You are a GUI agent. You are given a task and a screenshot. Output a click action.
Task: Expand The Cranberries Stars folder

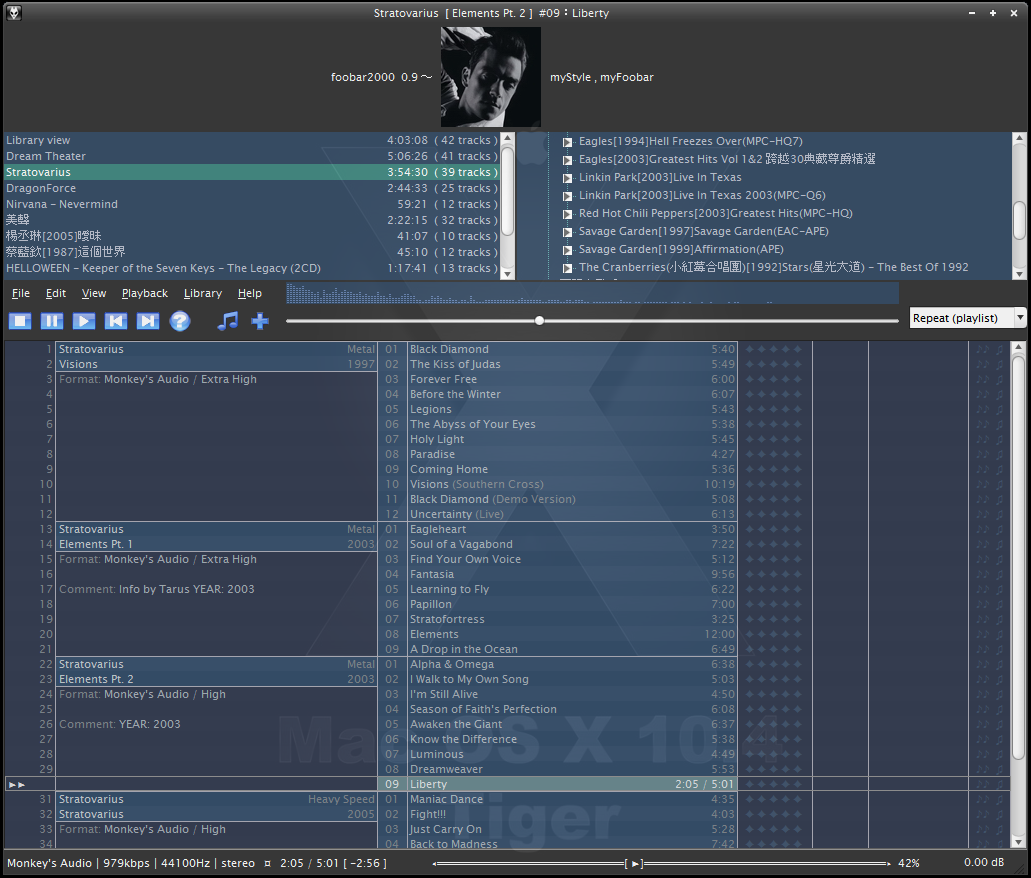point(567,268)
